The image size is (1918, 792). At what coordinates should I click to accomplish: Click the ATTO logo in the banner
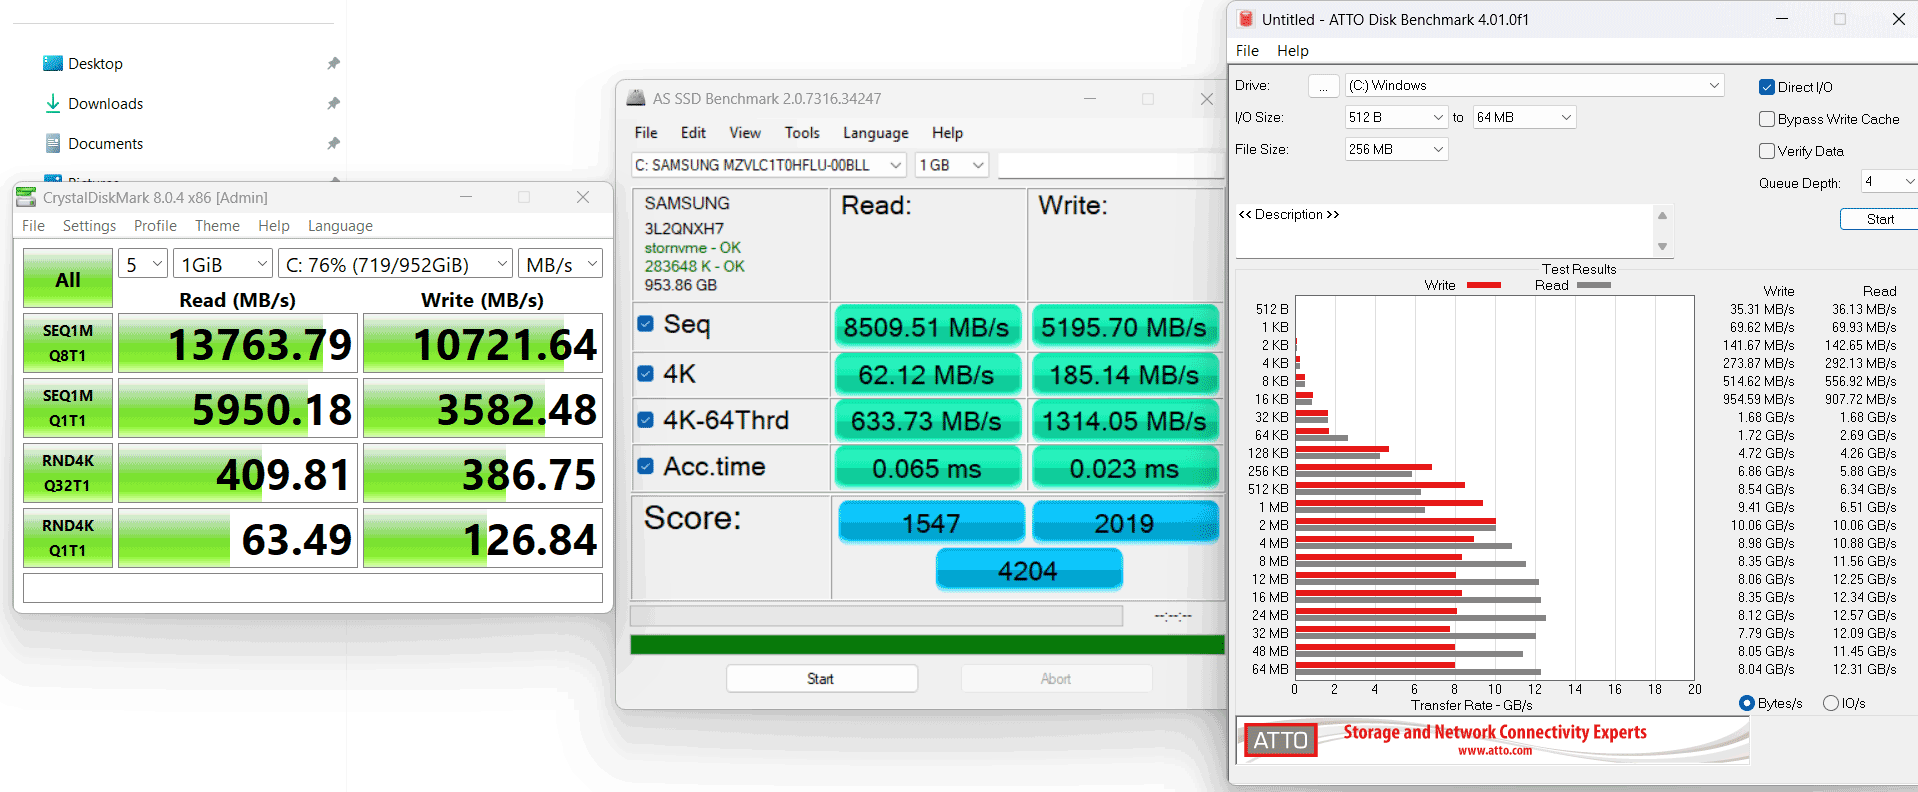pyautogui.click(x=1281, y=740)
